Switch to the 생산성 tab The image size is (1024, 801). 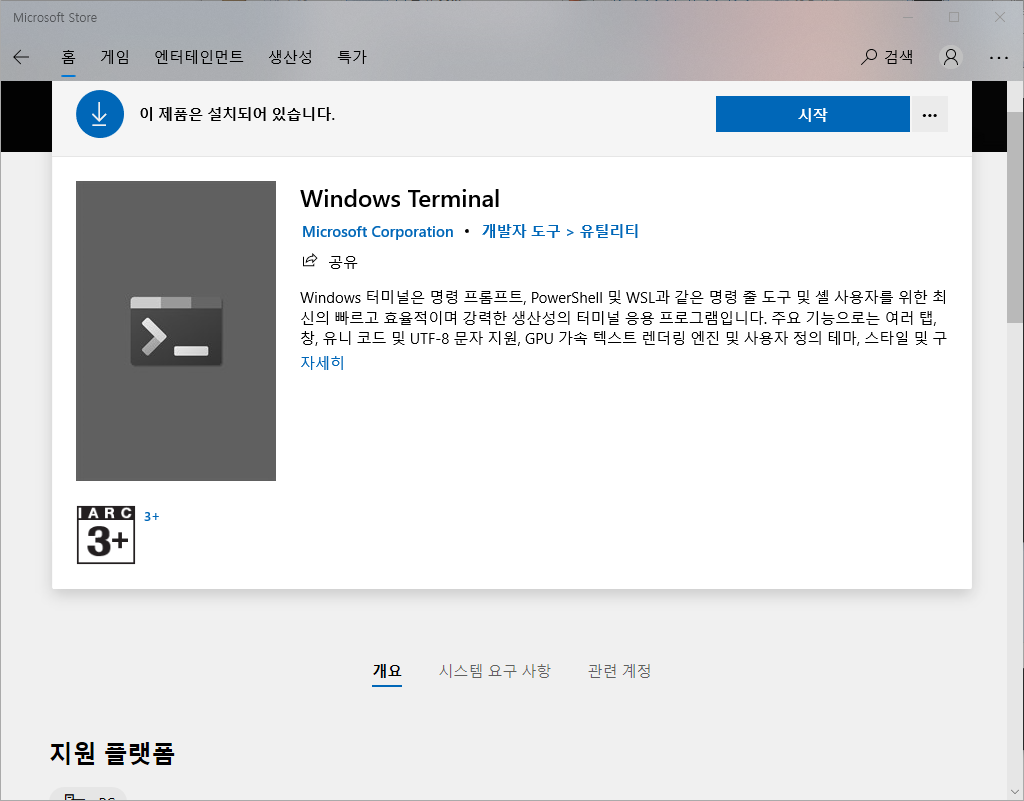click(291, 57)
